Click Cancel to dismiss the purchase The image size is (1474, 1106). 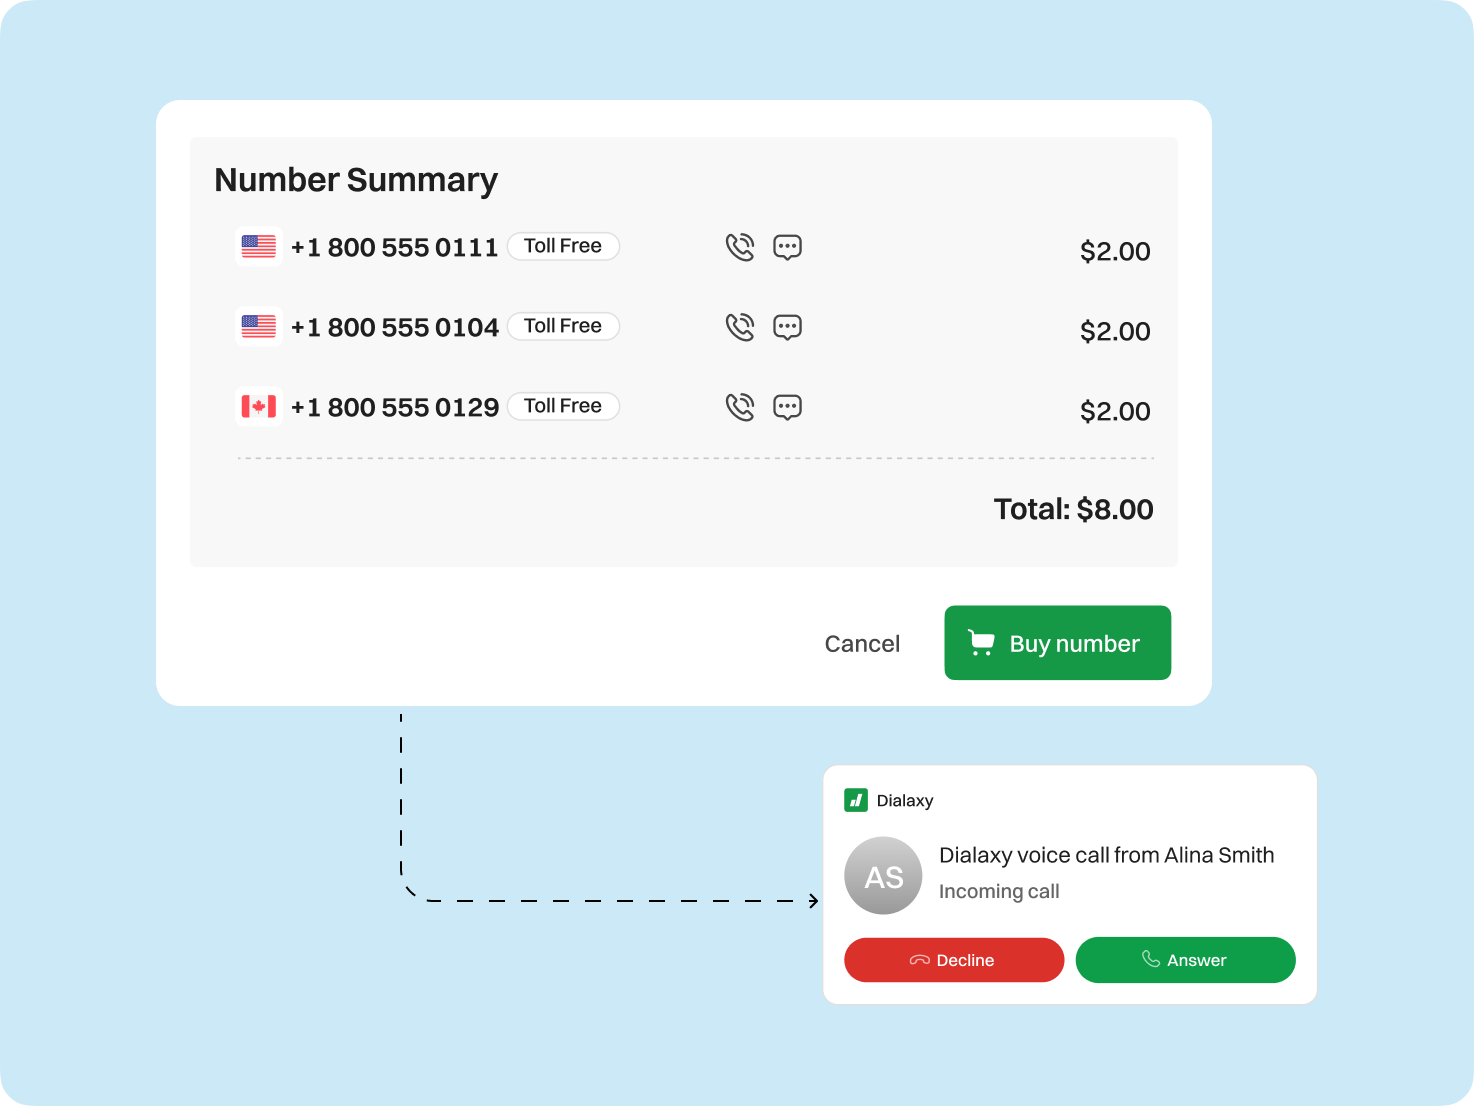click(861, 643)
